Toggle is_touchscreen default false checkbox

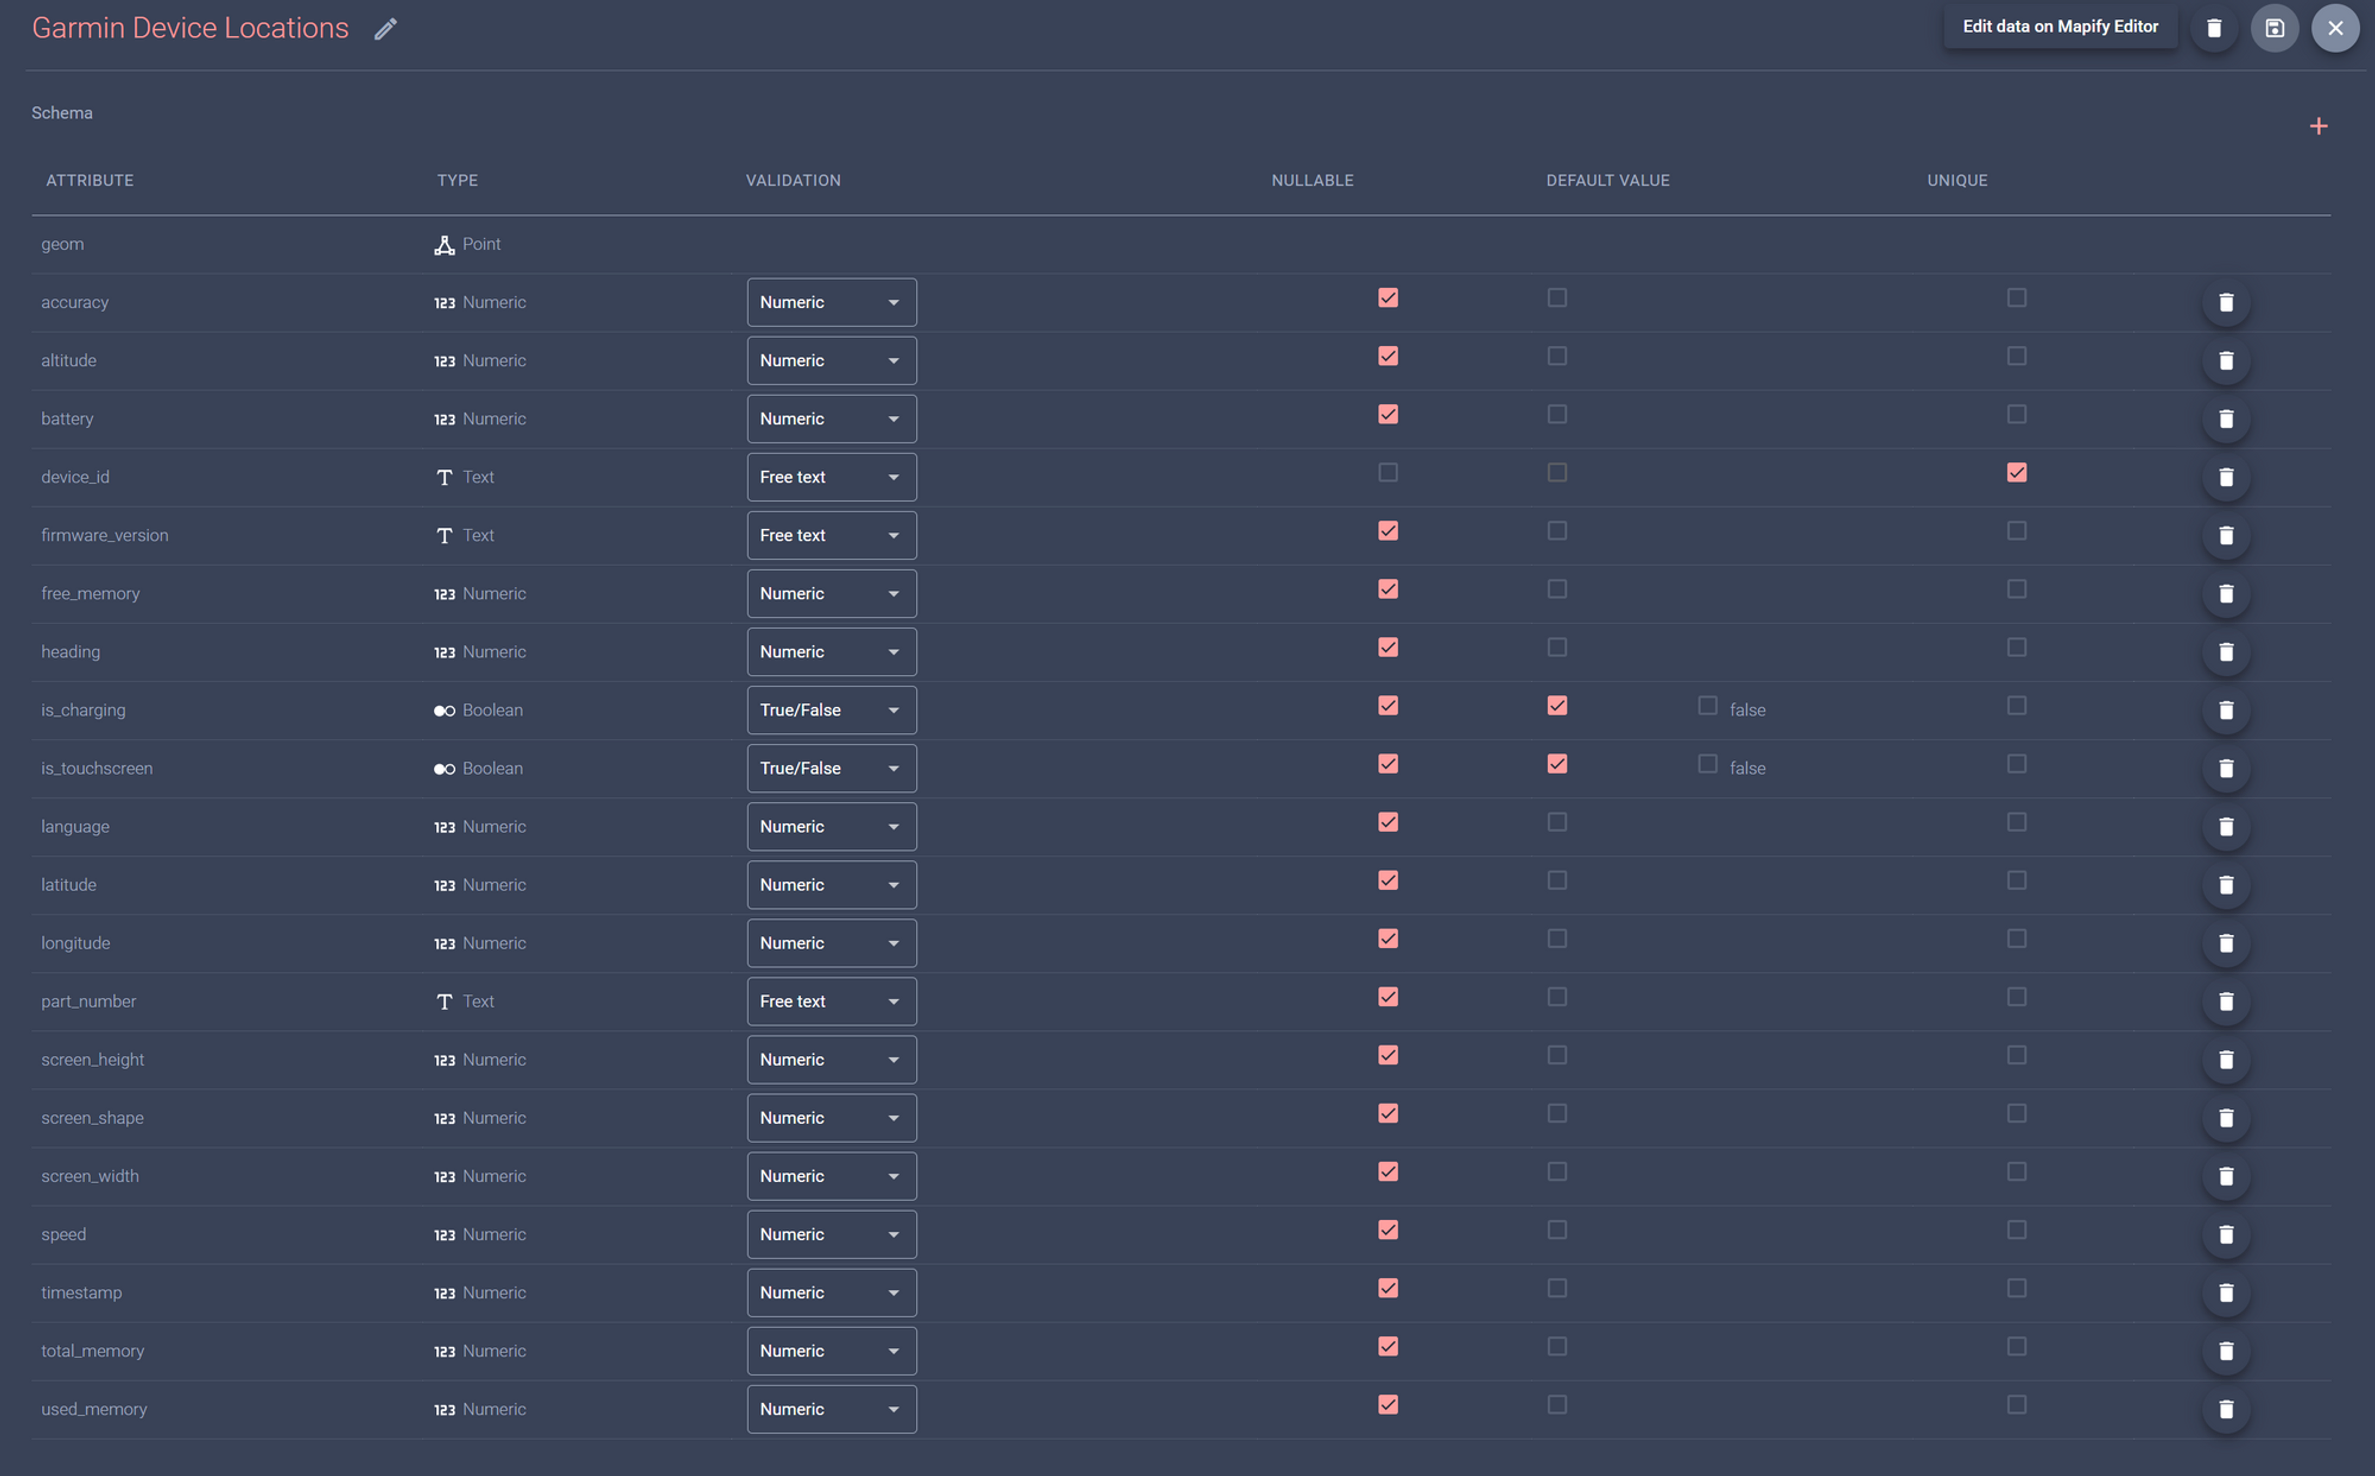point(1708,764)
